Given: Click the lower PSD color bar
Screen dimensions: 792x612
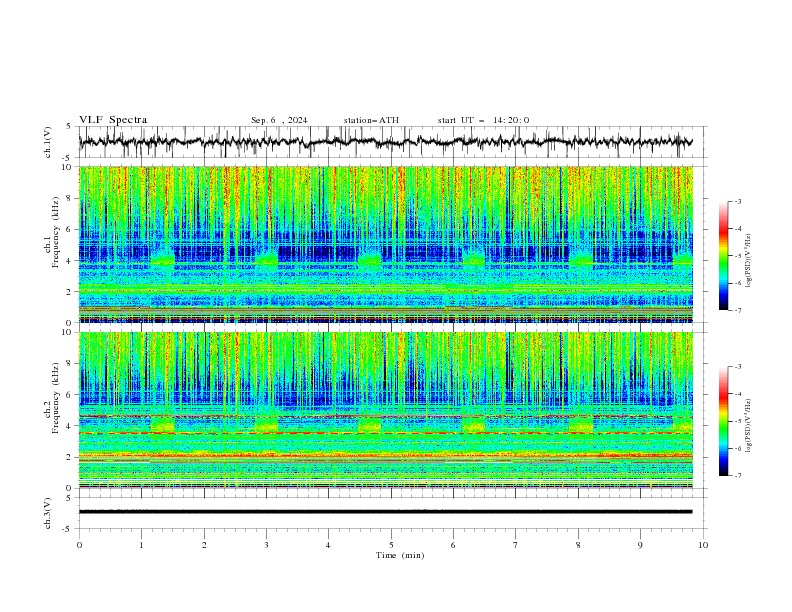Looking at the screenshot, I should pos(723,421).
